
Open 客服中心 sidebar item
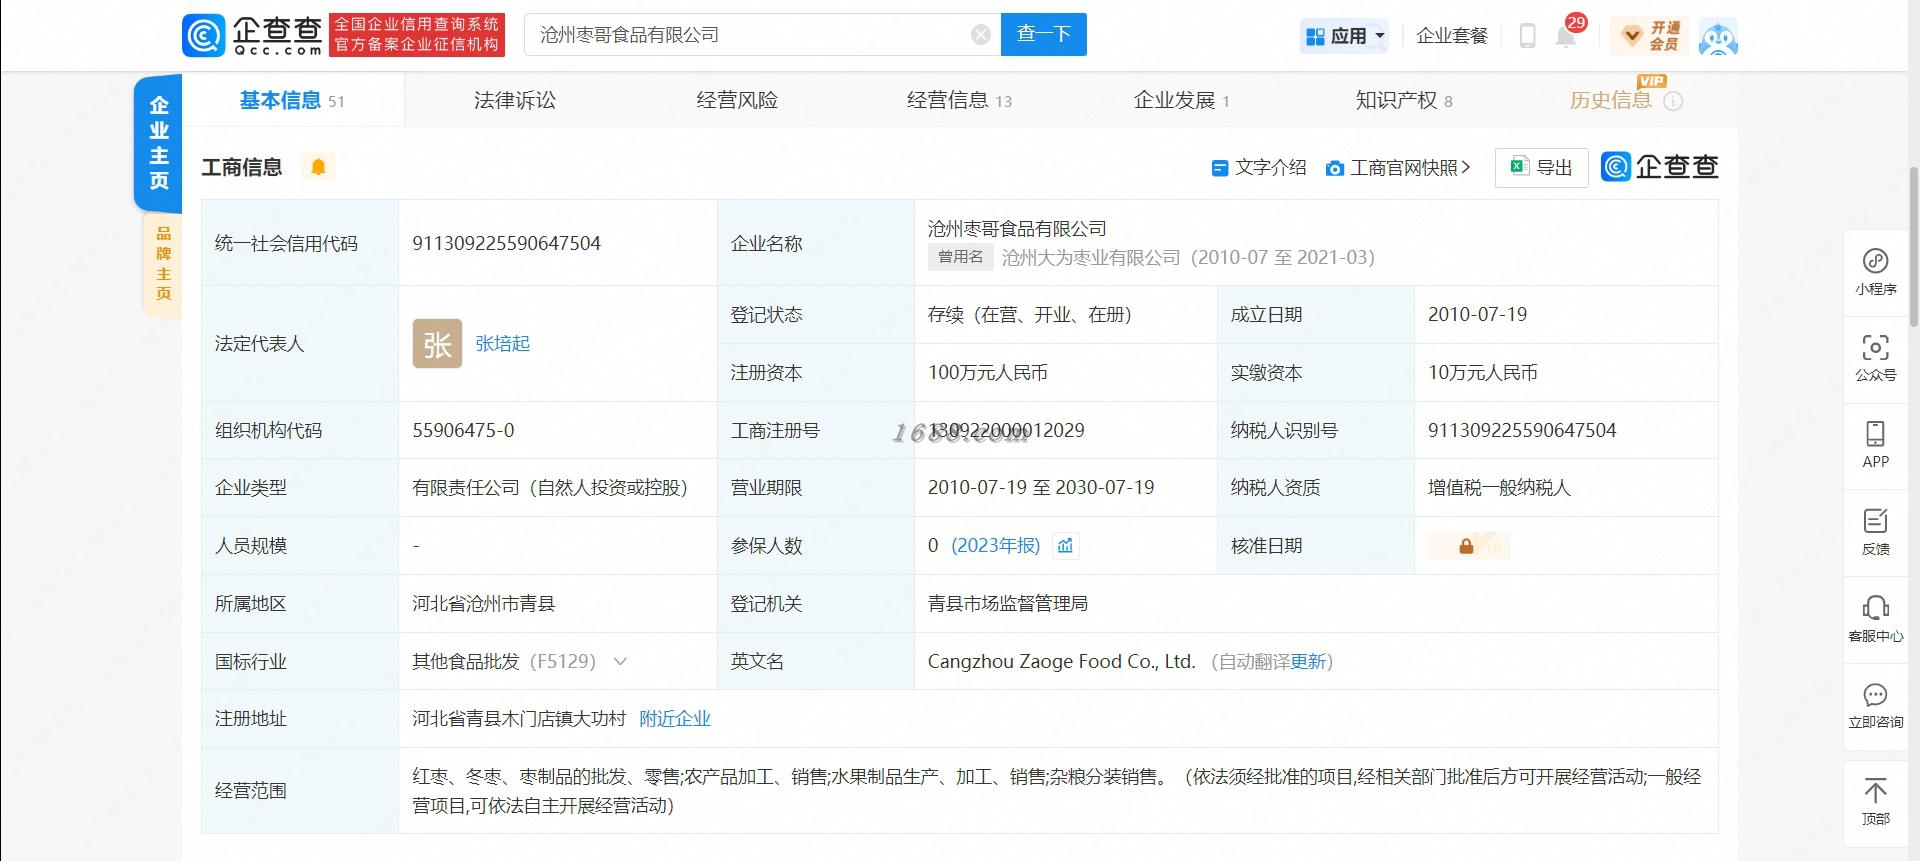(x=1875, y=619)
